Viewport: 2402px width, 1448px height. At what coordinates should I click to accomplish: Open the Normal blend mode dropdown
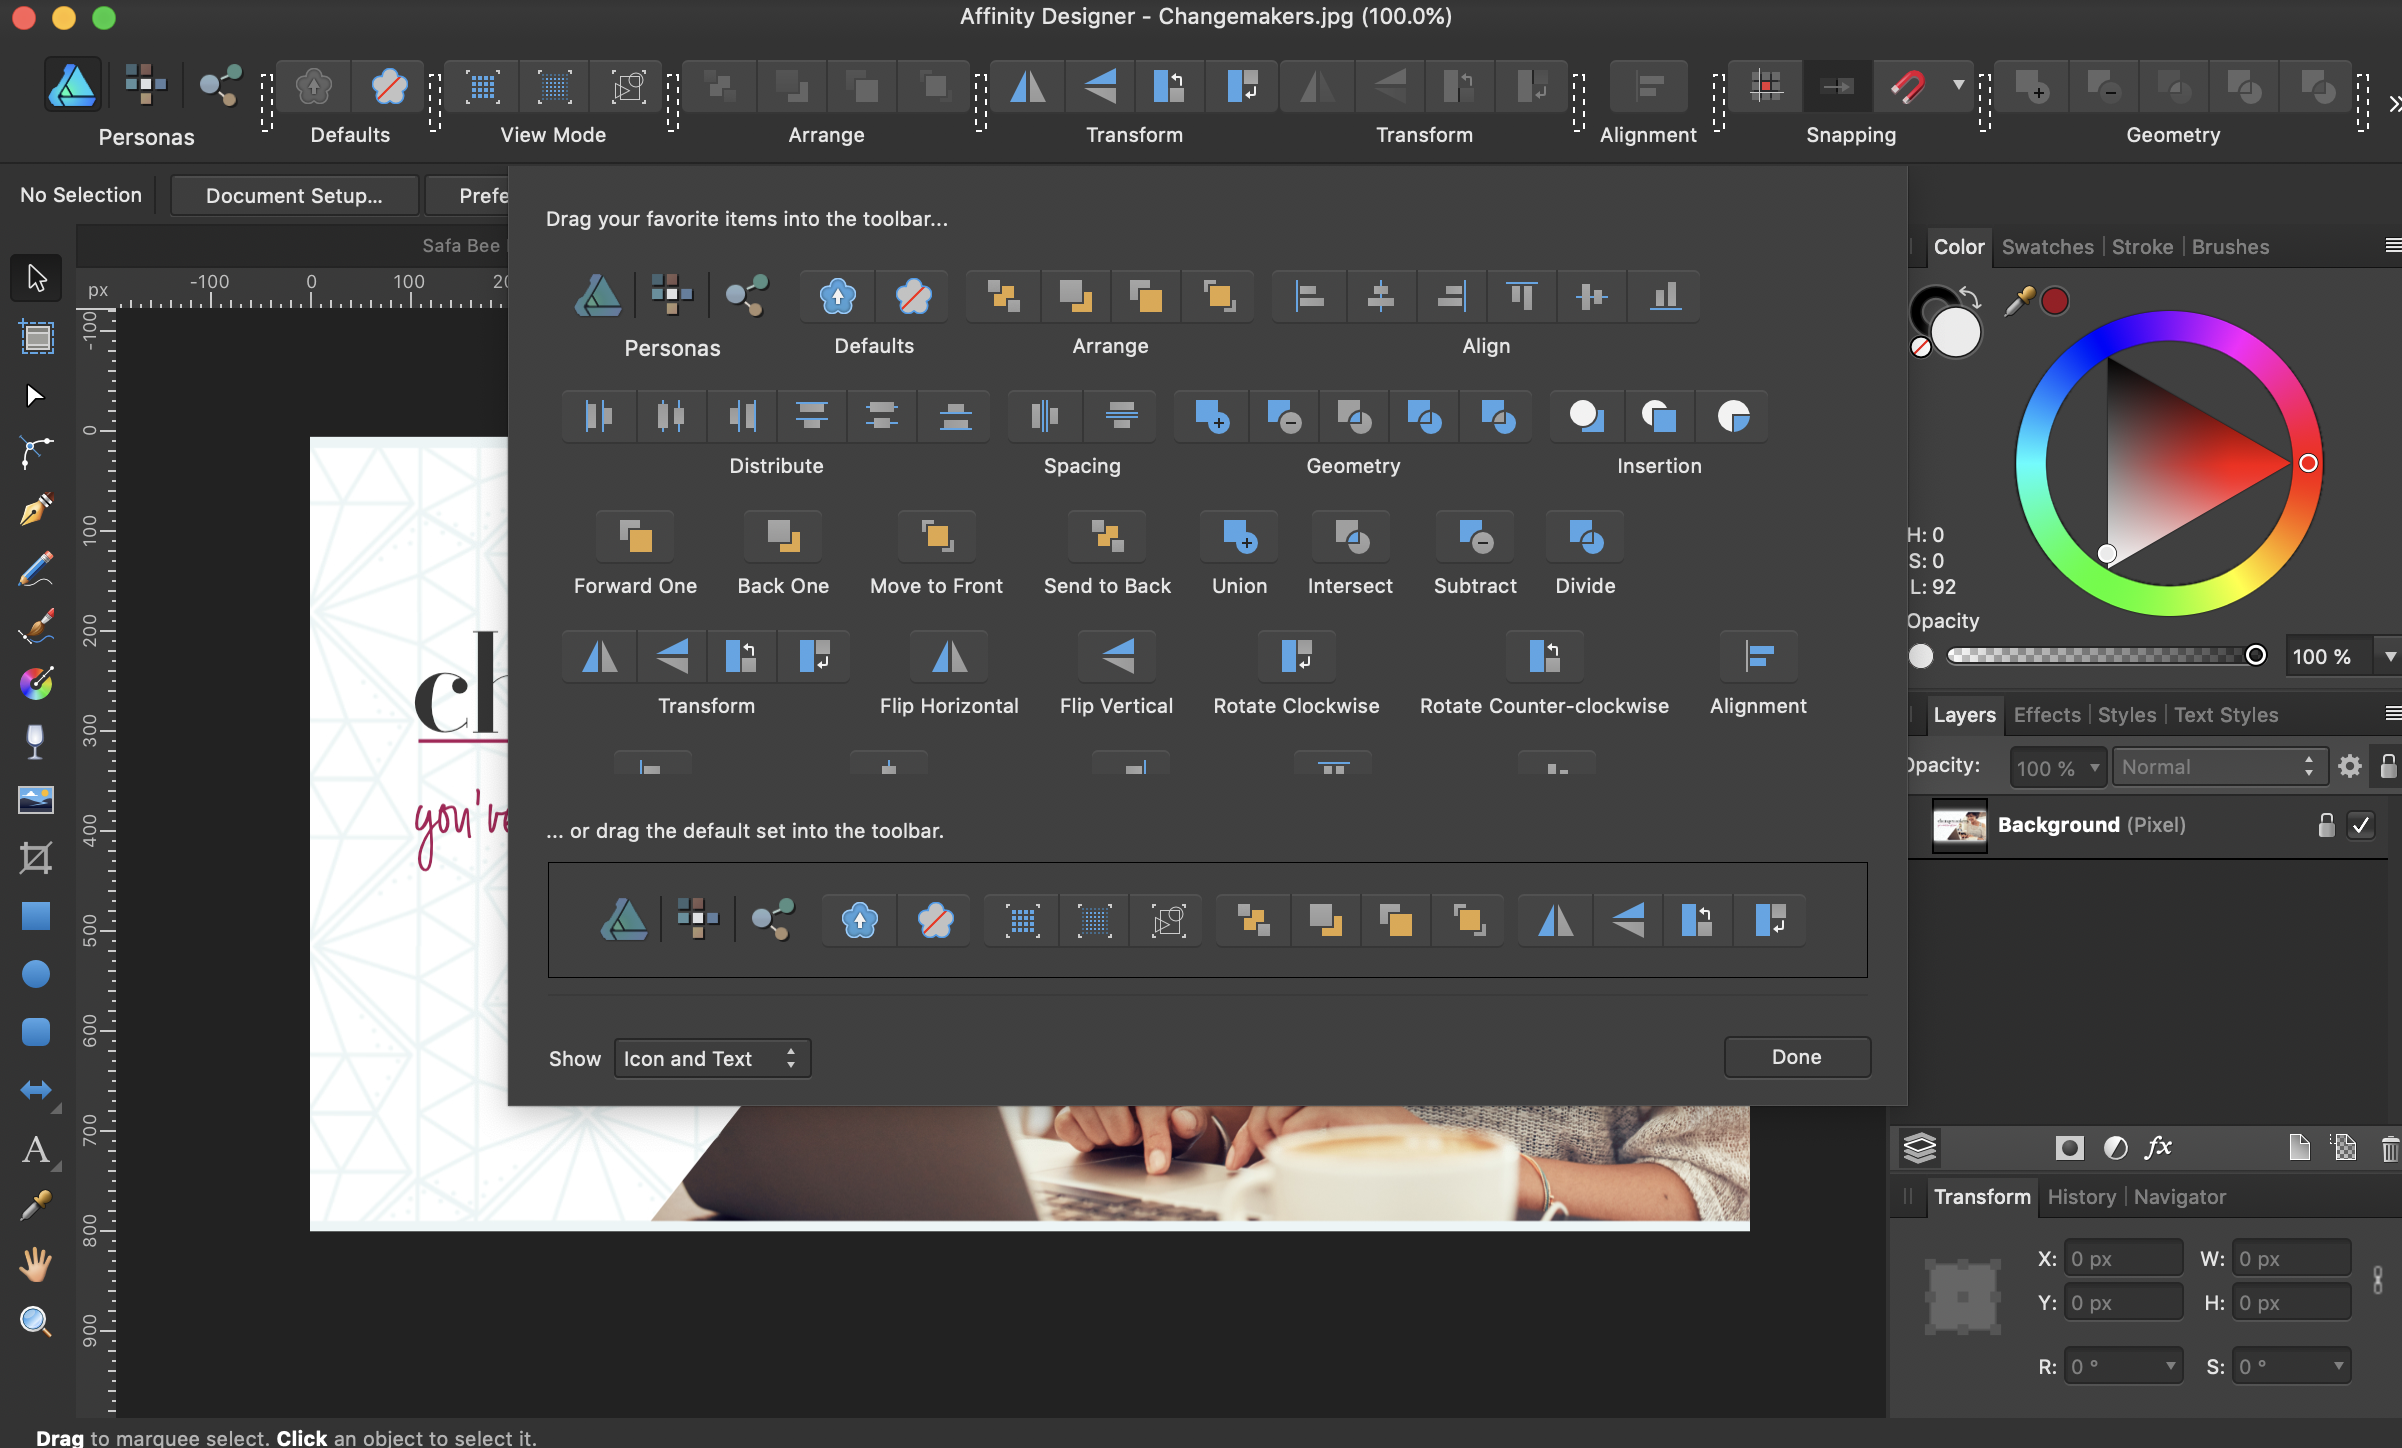click(2217, 767)
